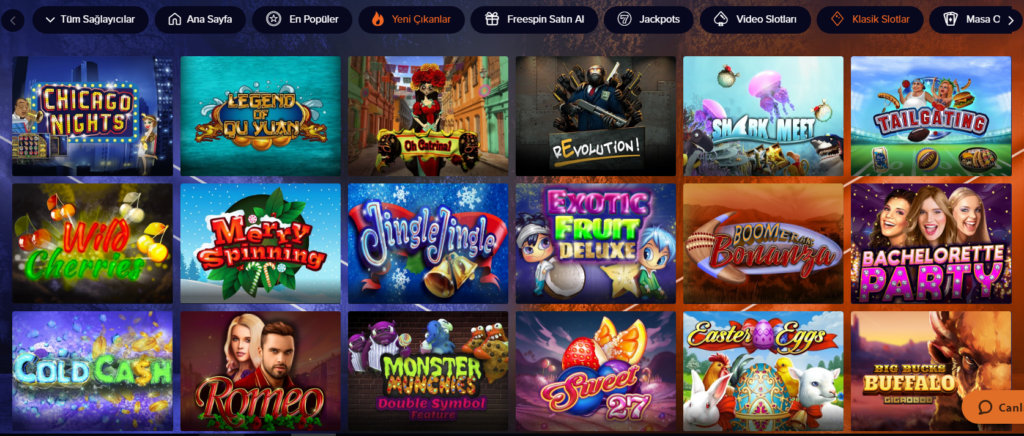The height and width of the screenshot is (436, 1024).
Task: Click the house icon beside Ana Sayfa
Action: coord(174,20)
